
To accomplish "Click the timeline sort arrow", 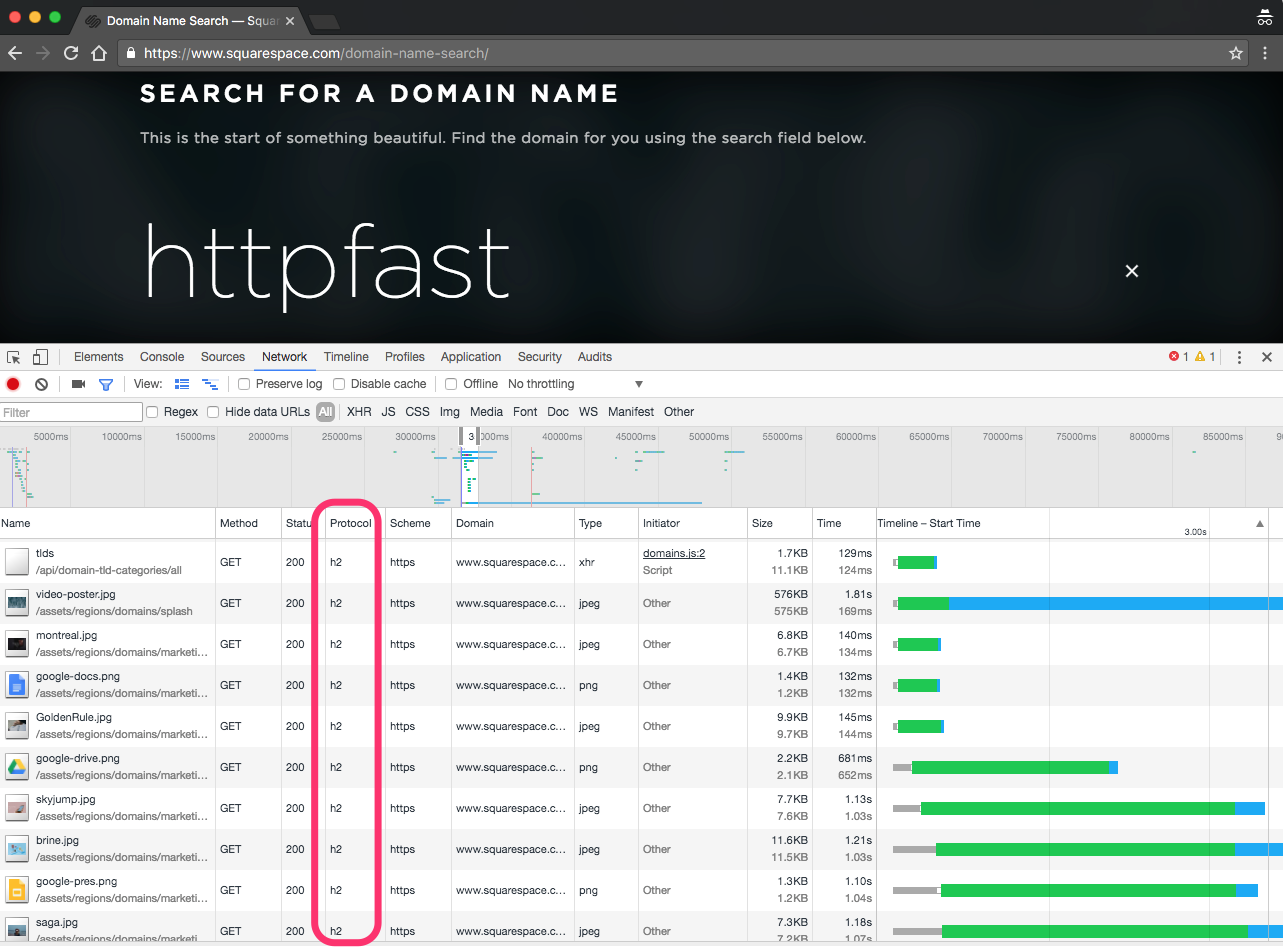I will tap(1260, 524).
